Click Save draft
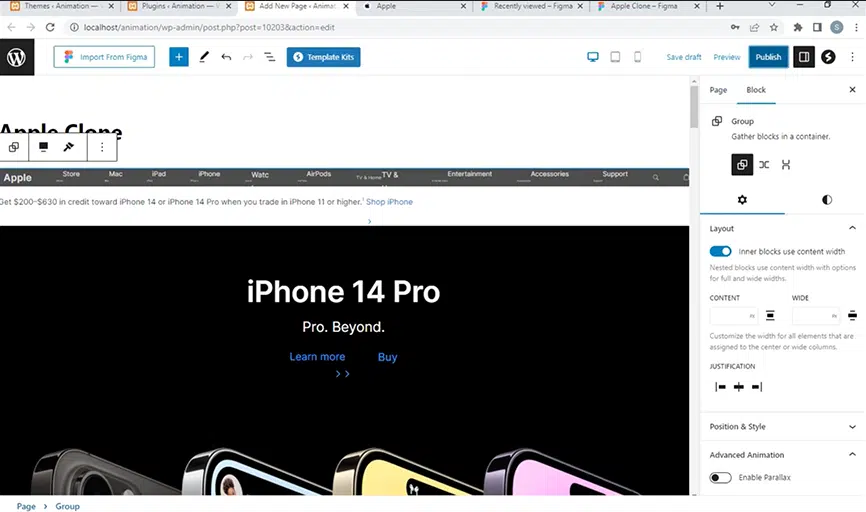 click(x=684, y=57)
